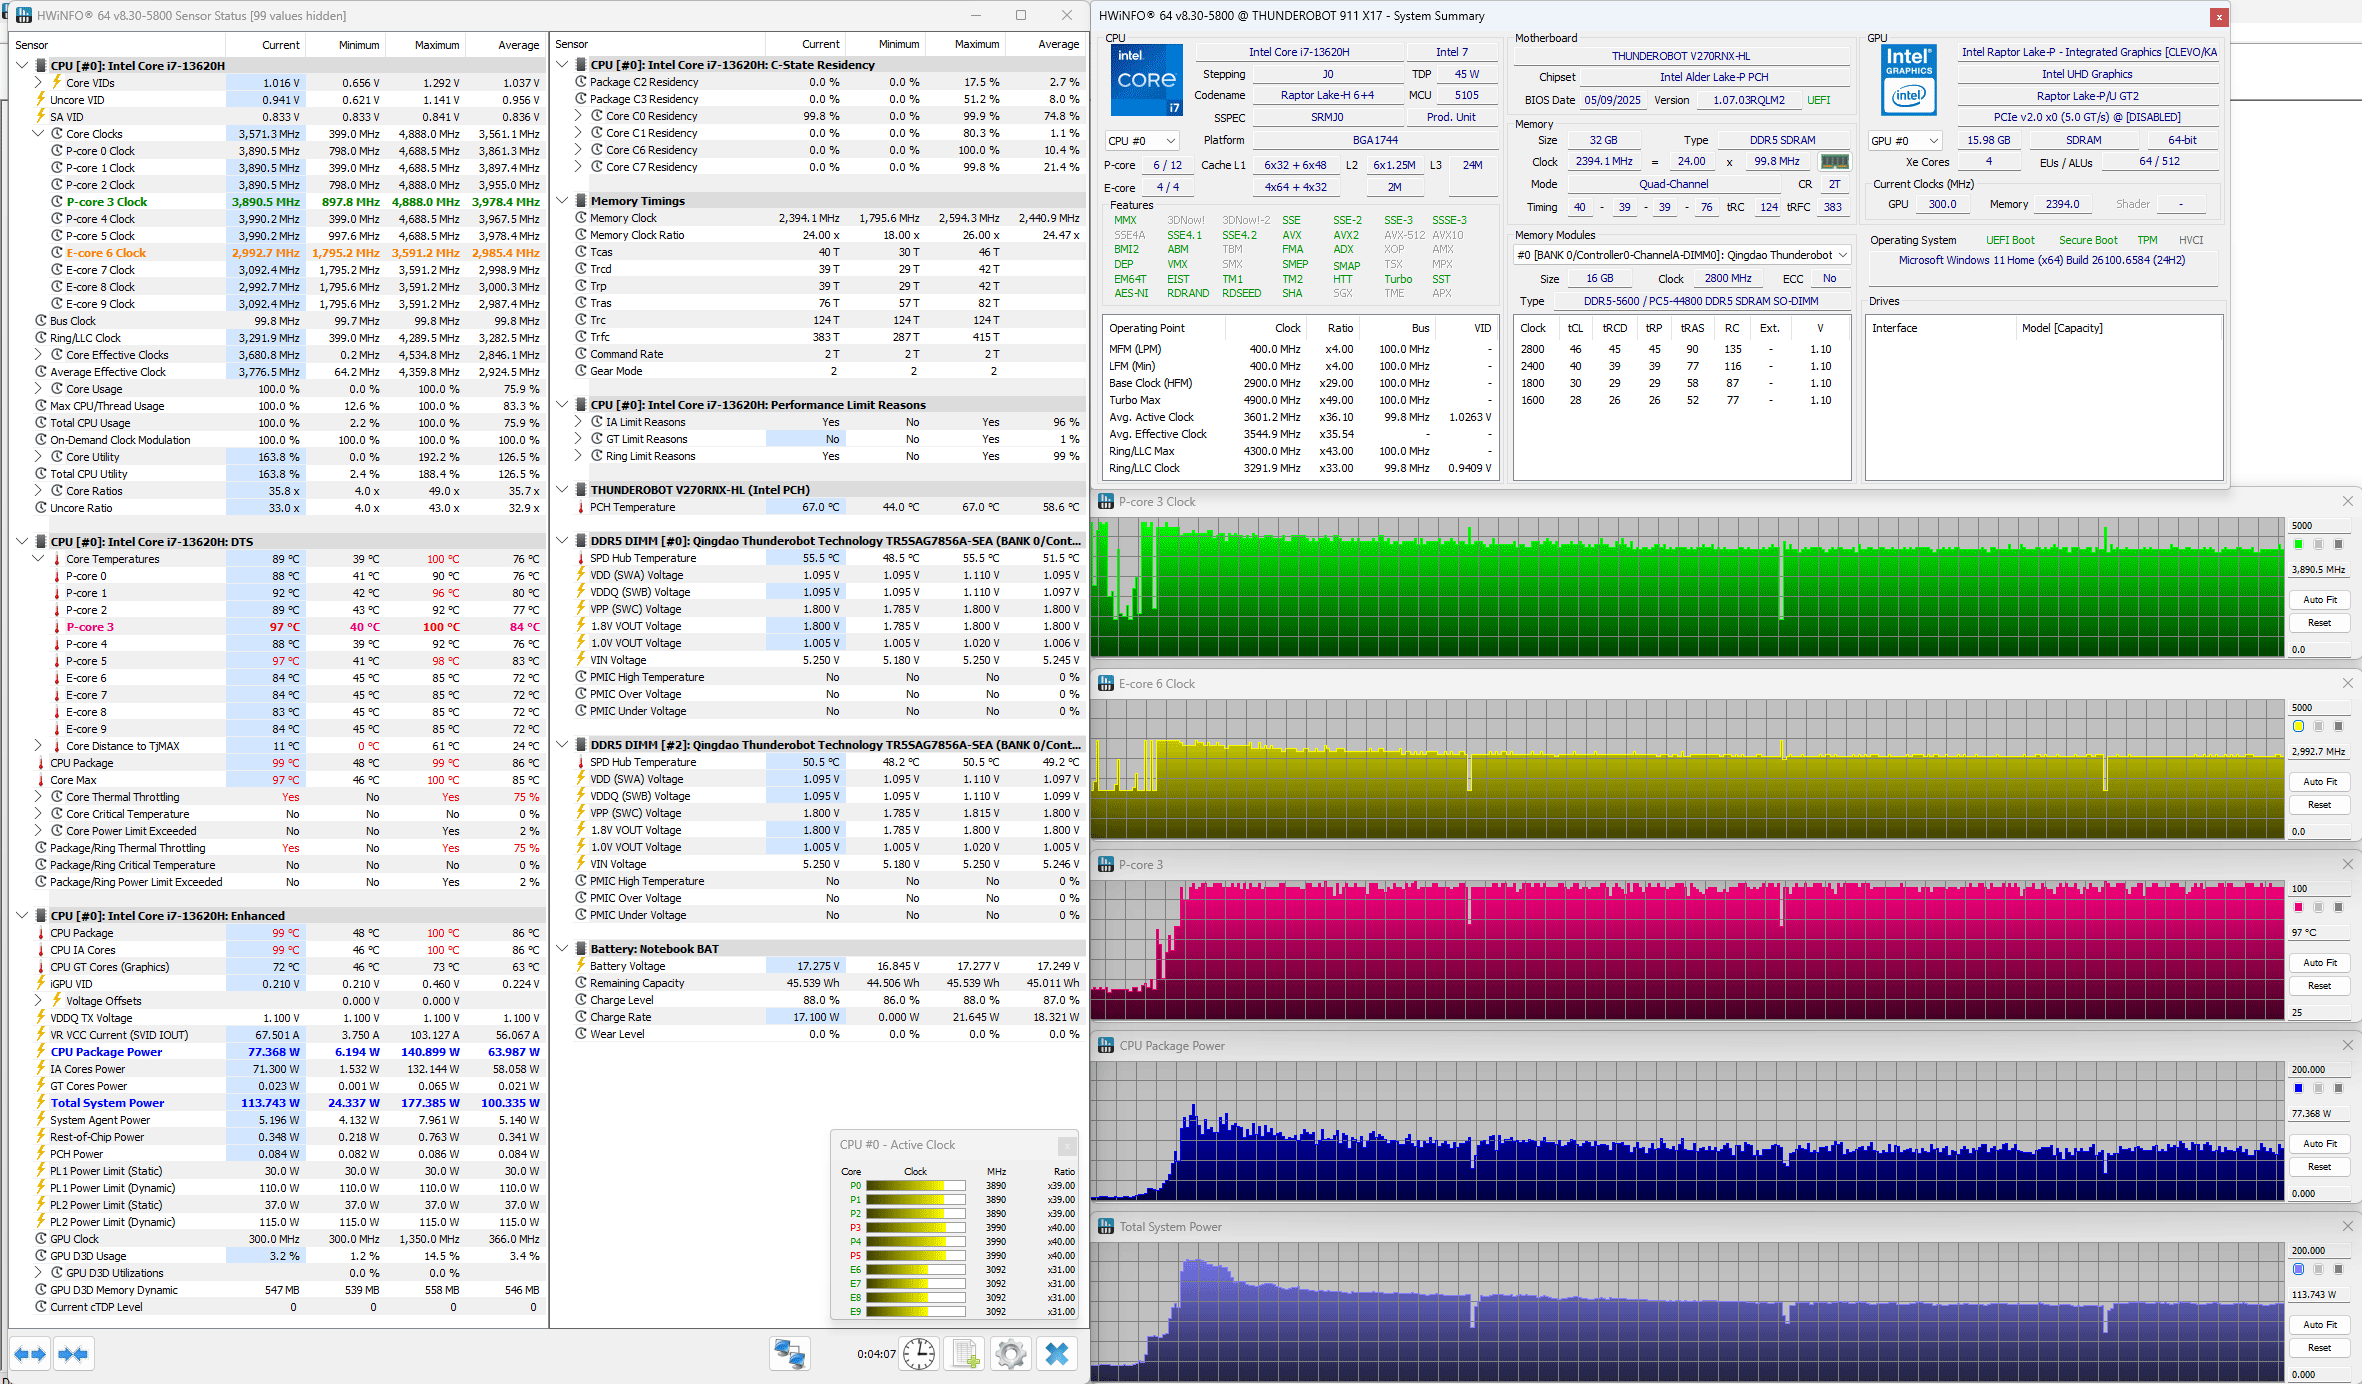Click the memory module chip icon beside 99.8 MHz
Screen dimensions: 2362x1384
(x=1833, y=161)
